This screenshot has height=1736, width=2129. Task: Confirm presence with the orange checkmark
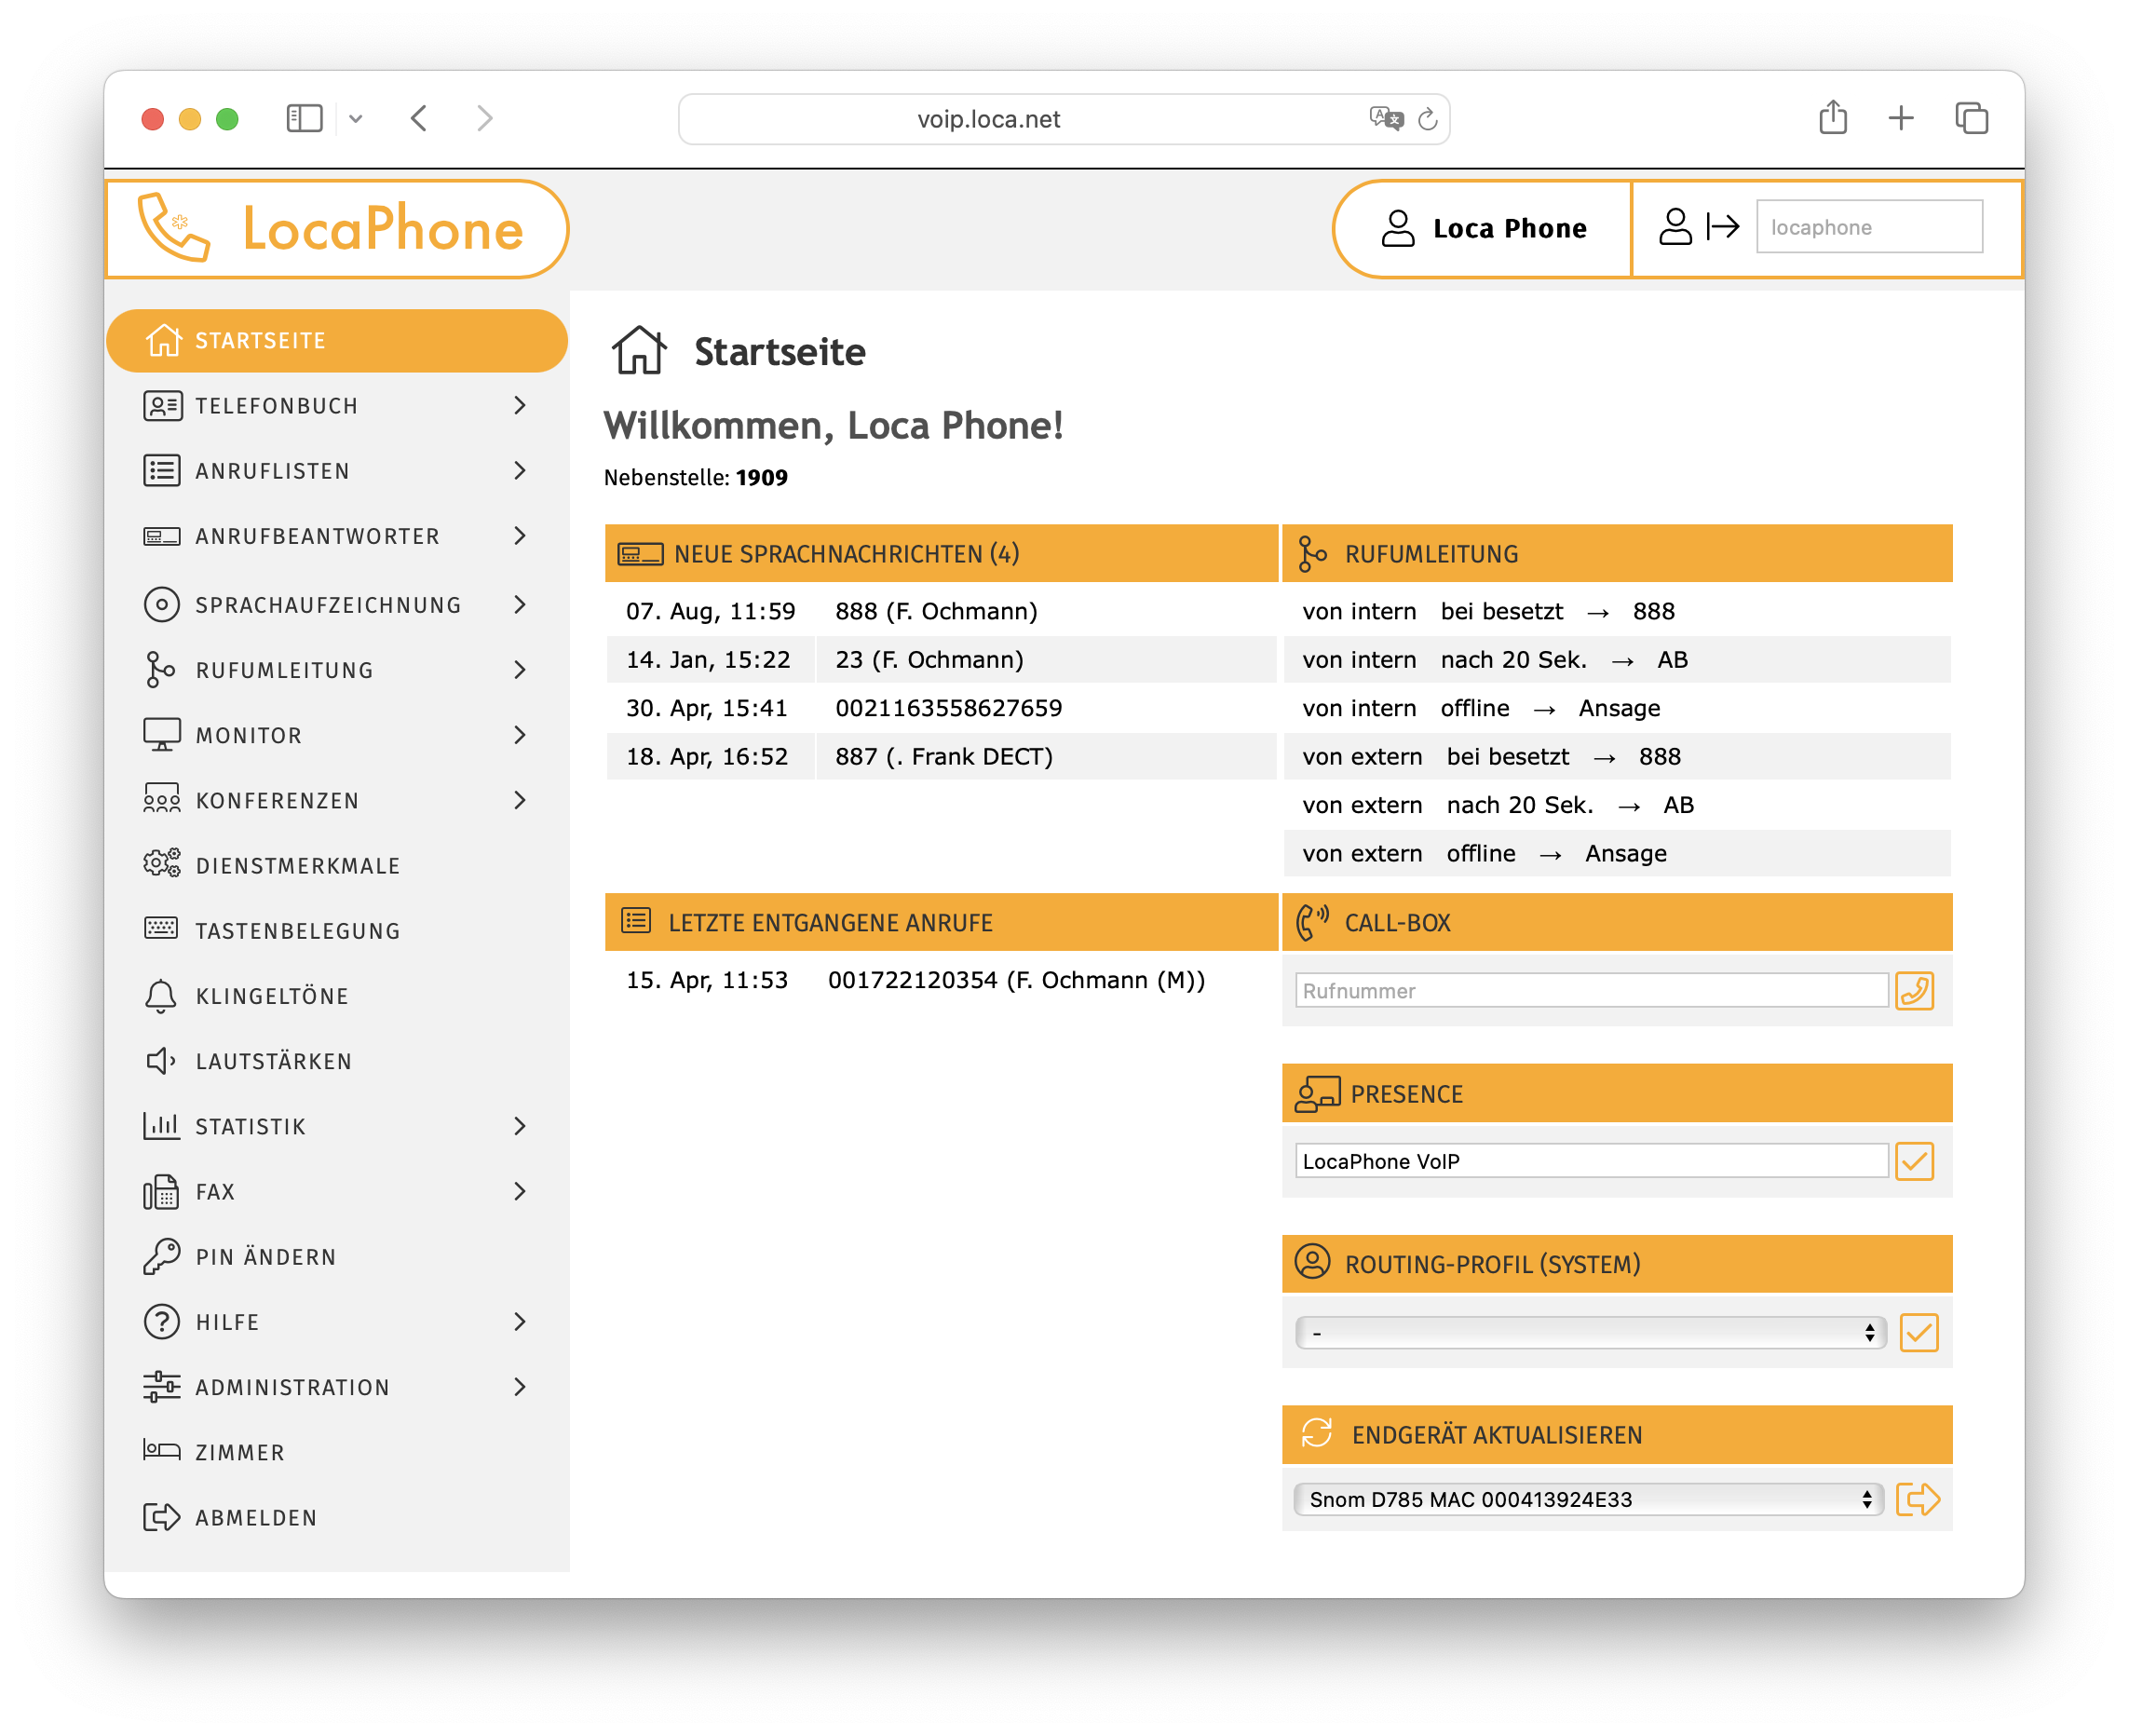click(1916, 1161)
